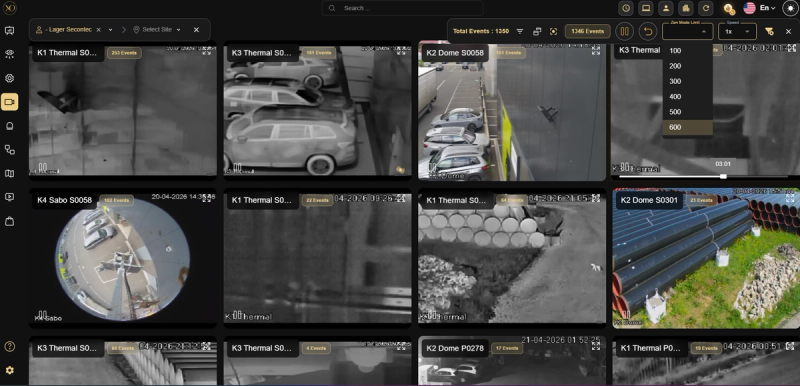The height and width of the screenshot is (386, 800).
Task: Open the K4 Sabo S0058 fisheye camera thumbnail
Action: [x=122, y=259]
